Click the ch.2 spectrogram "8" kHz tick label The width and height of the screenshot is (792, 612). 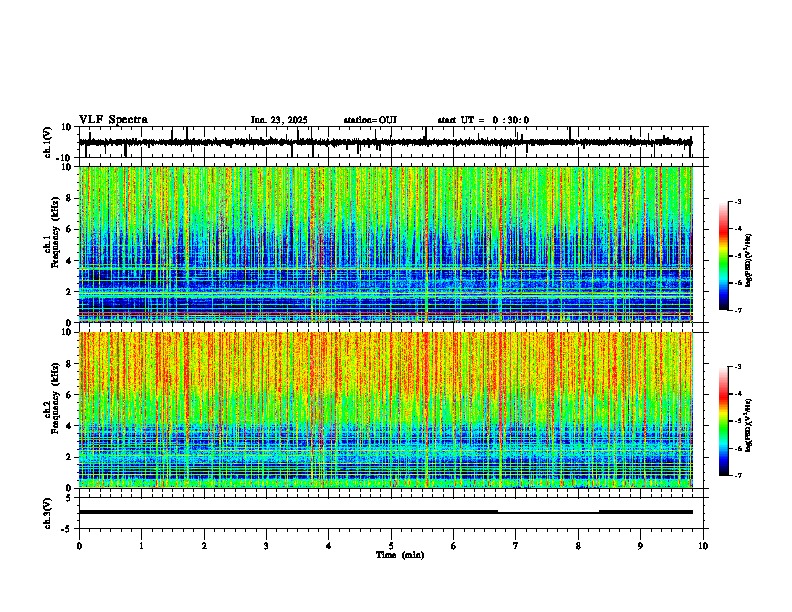(x=70, y=364)
